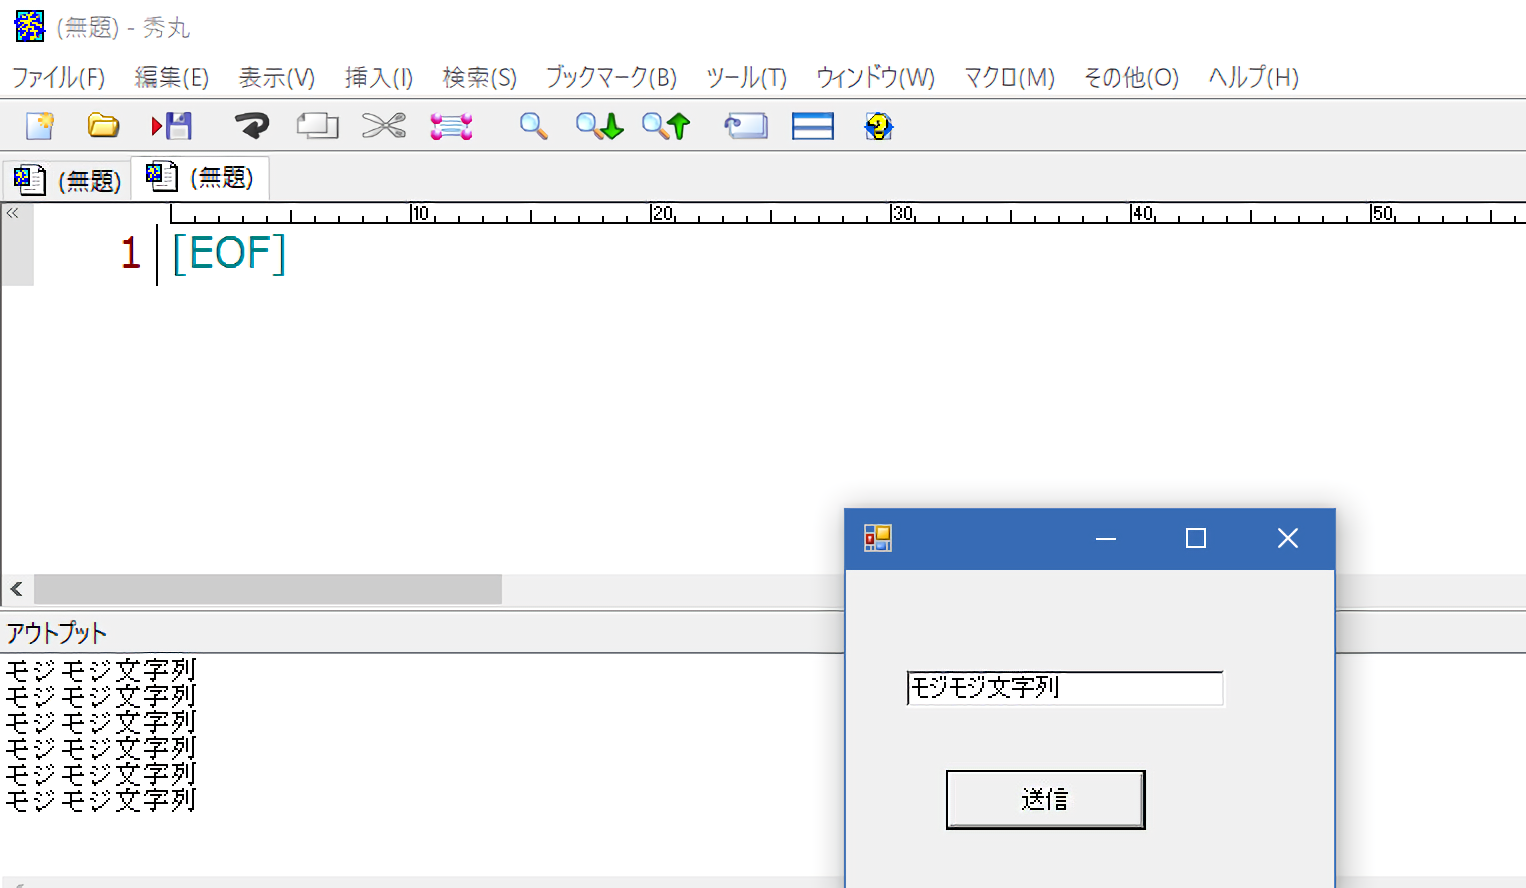Maximize the small dialog window
This screenshot has width=1526, height=888.
click(1195, 539)
